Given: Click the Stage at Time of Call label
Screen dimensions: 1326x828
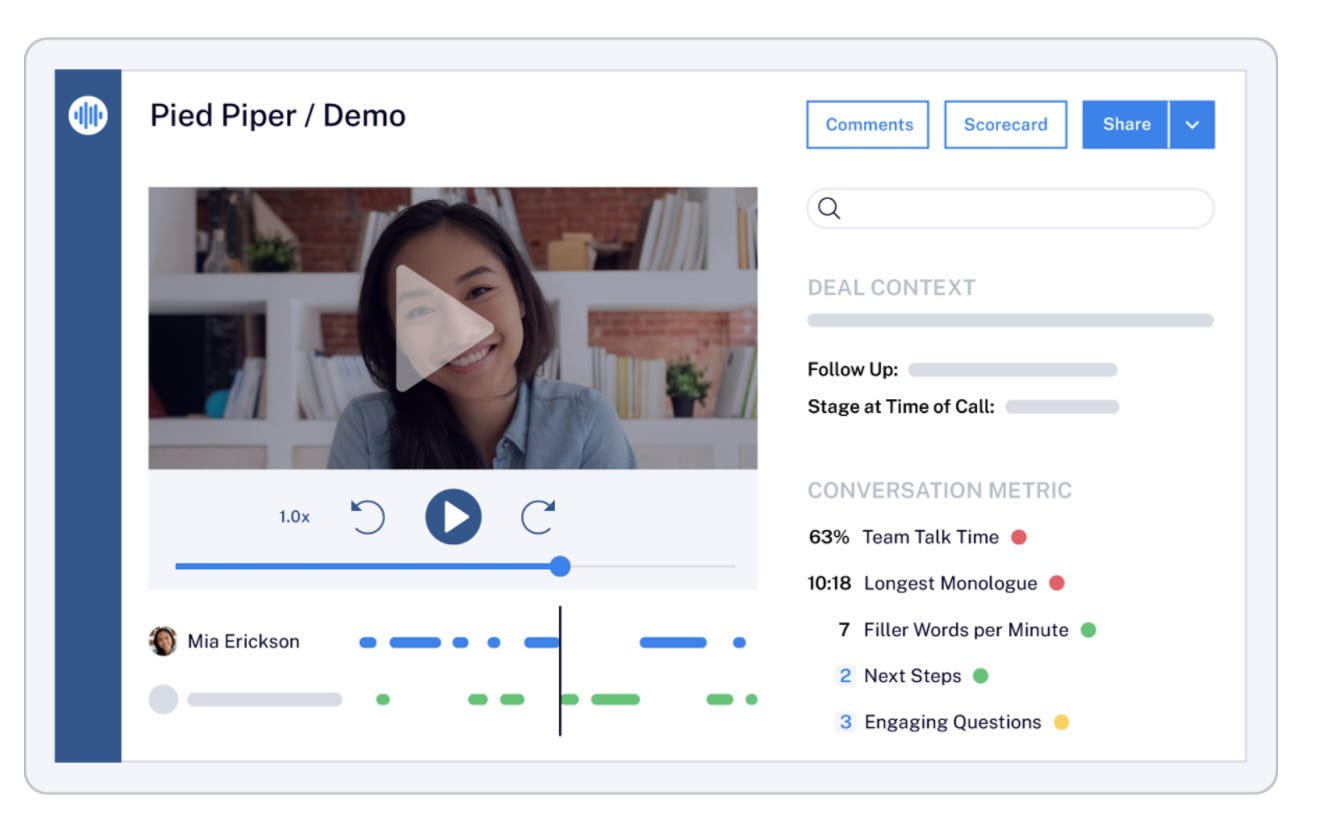Looking at the screenshot, I should 901,407.
